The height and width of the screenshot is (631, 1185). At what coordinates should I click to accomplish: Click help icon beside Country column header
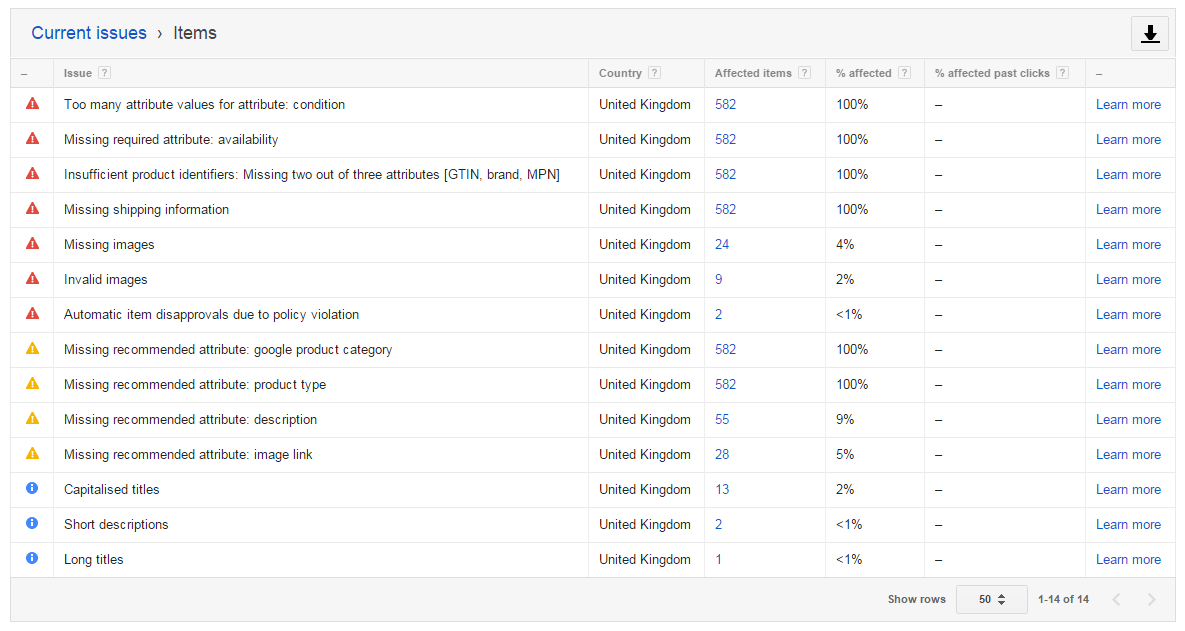654,73
